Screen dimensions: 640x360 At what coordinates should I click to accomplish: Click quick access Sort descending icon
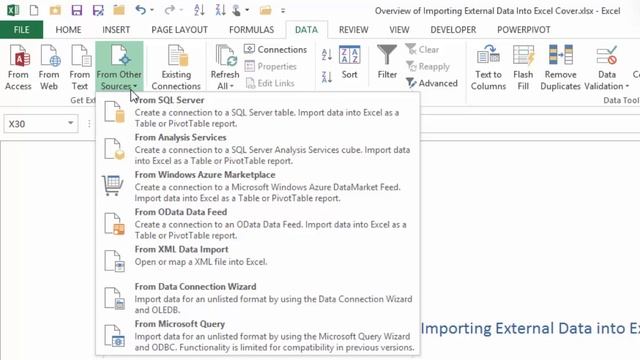[x=220, y=10]
